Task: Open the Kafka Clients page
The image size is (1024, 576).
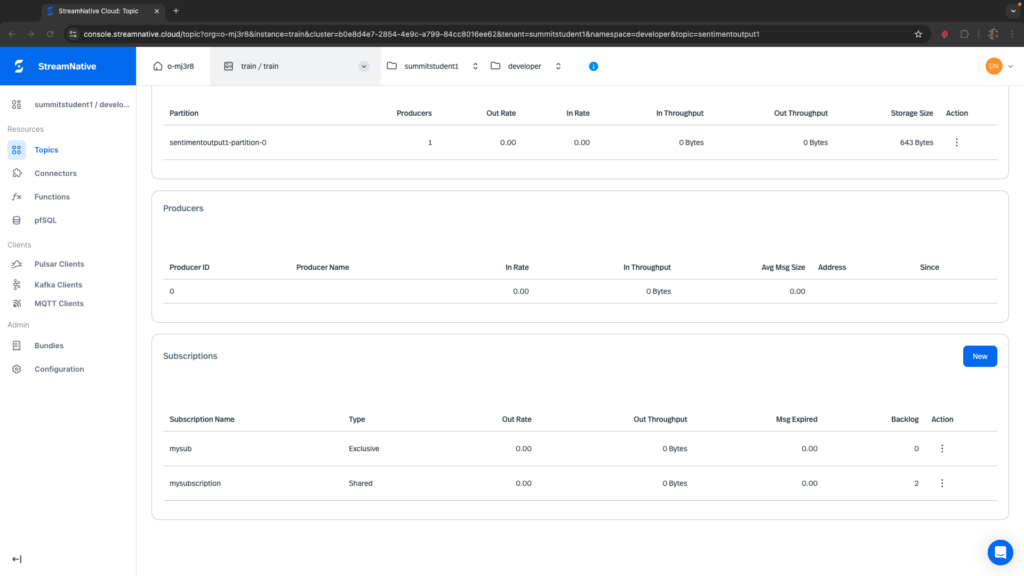Action: [x=58, y=285]
